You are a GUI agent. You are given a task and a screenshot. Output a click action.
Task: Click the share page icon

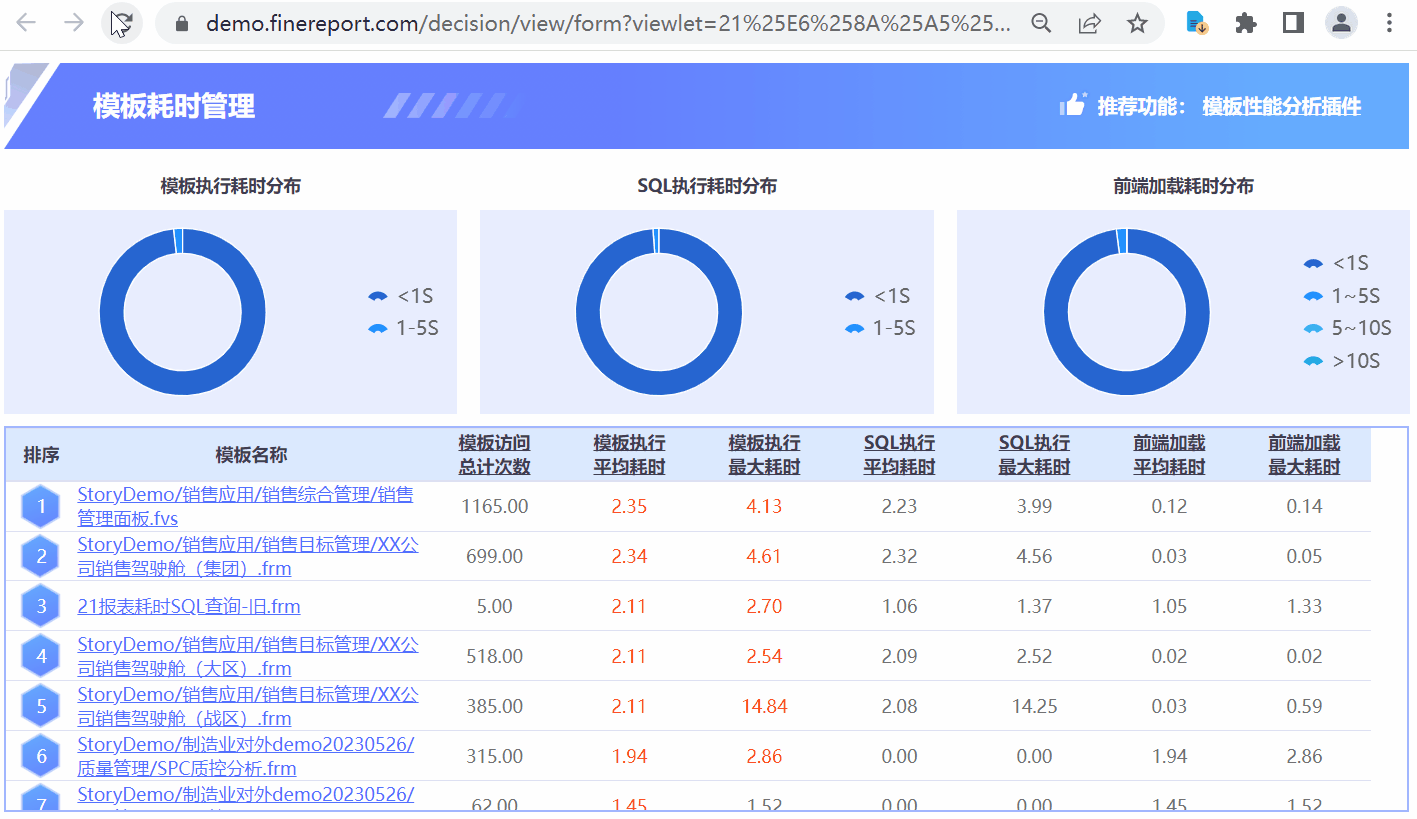click(x=1089, y=23)
